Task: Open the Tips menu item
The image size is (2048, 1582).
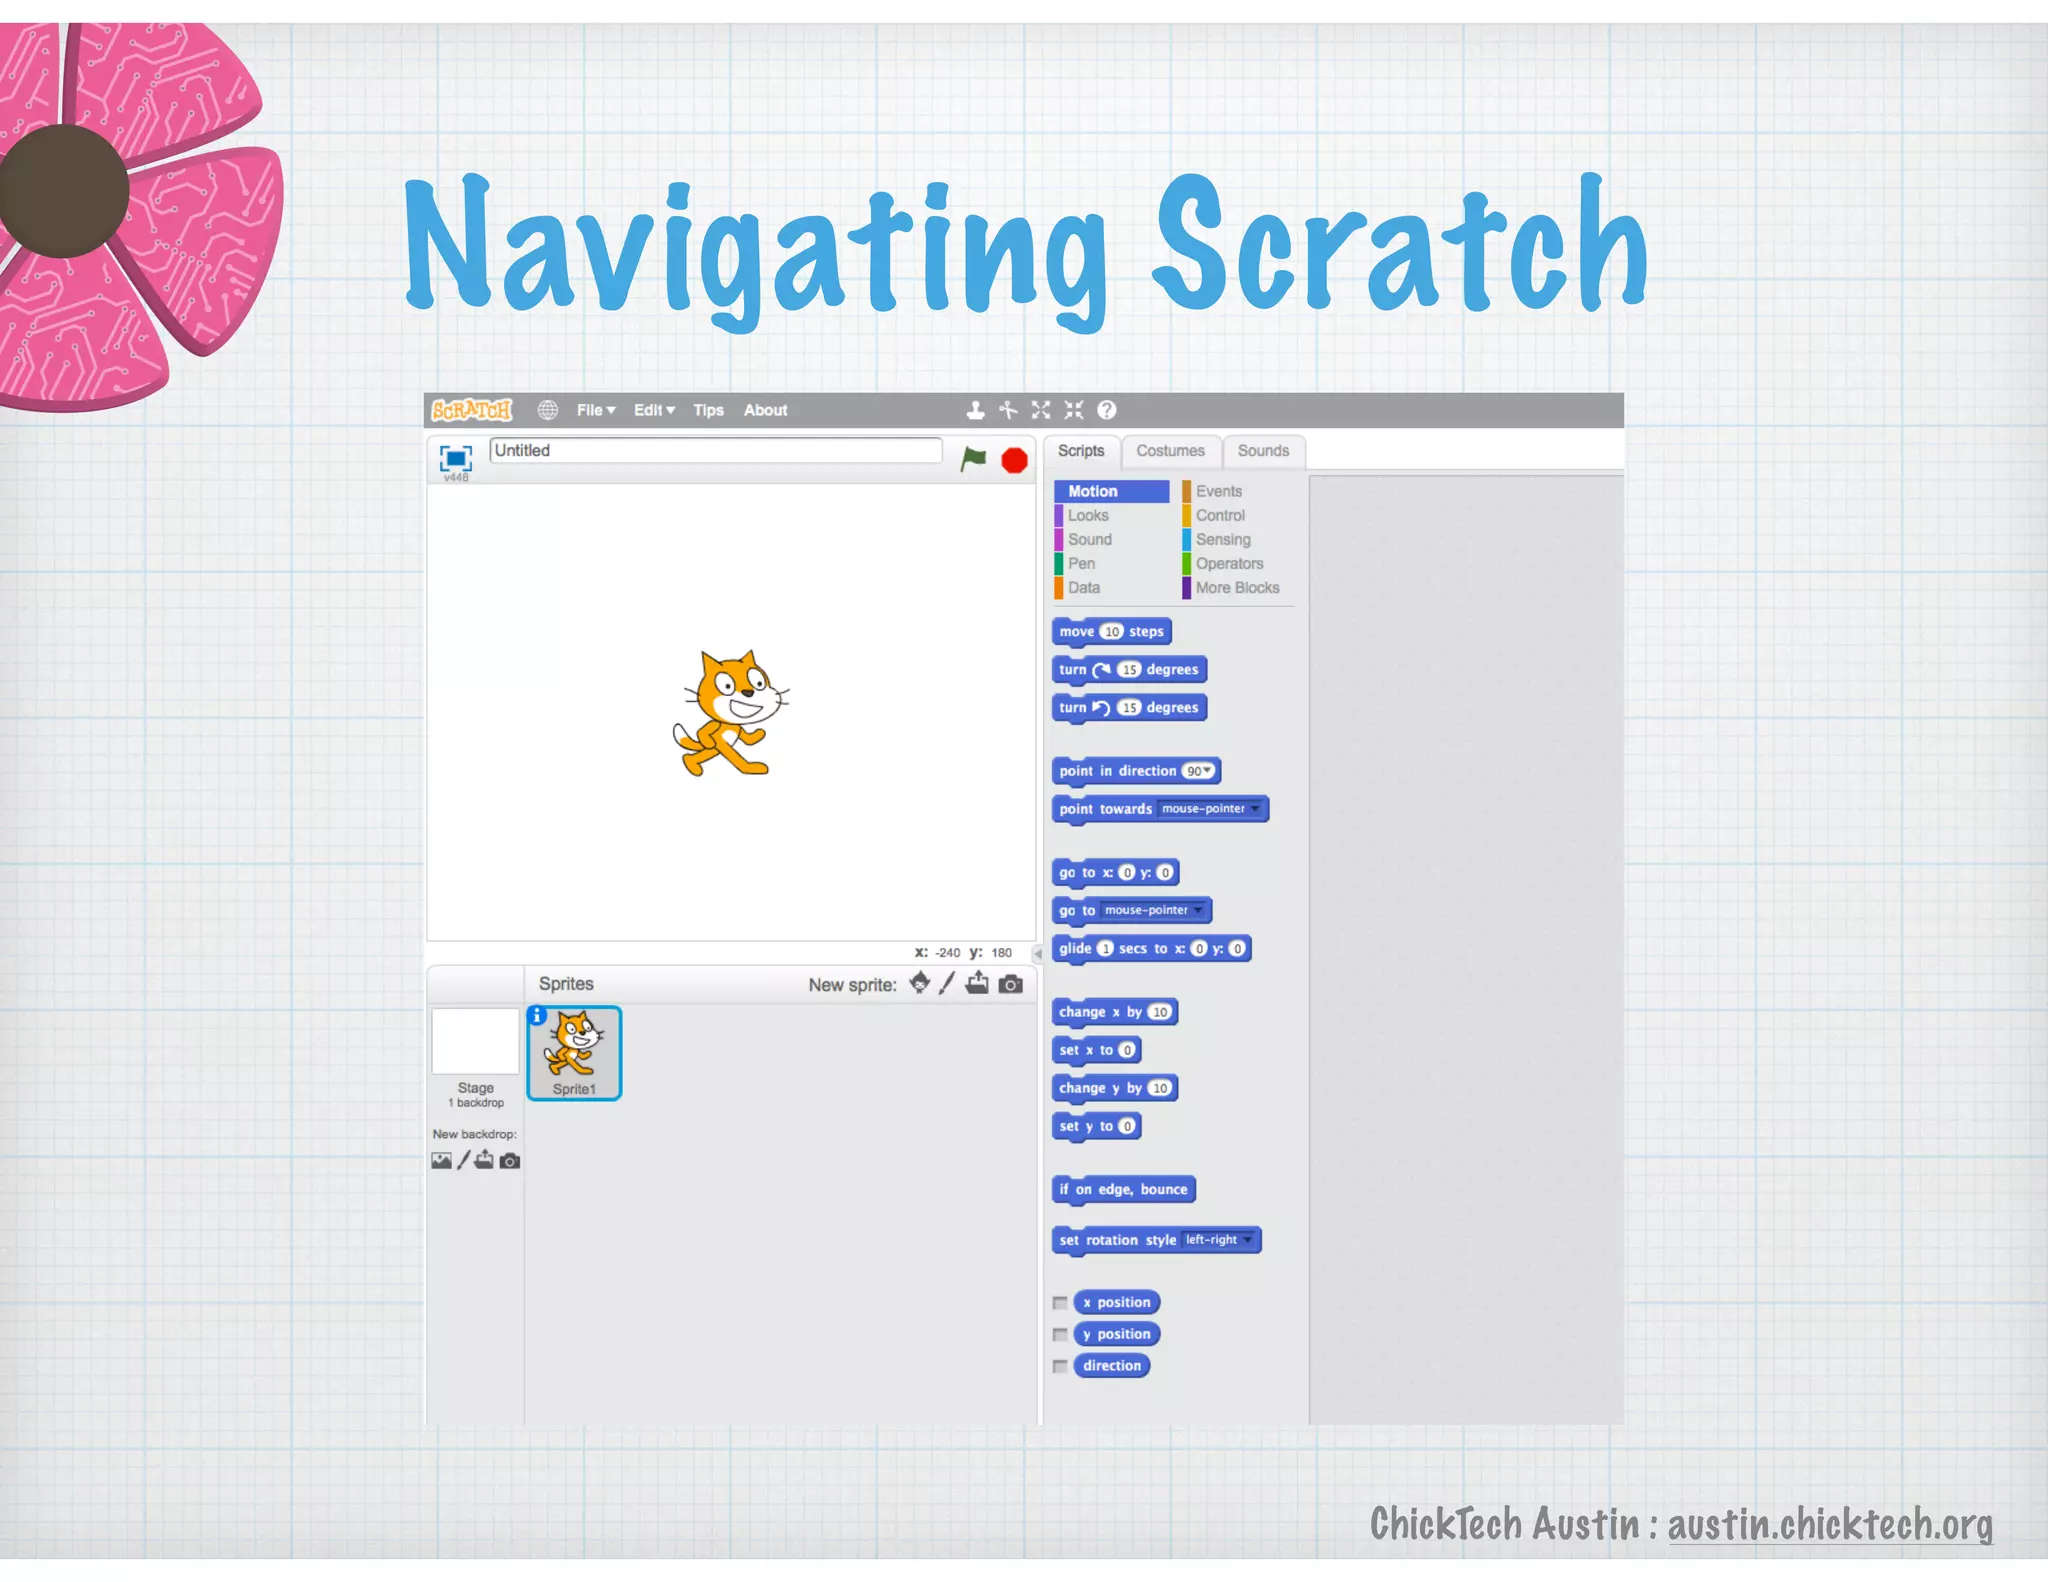Action: 708,410
